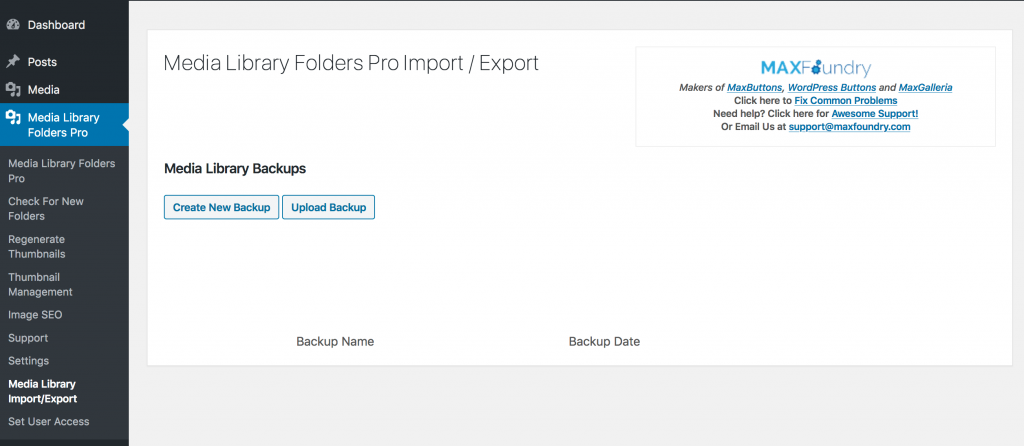Open the Fix Common Problems link
The image size is (1024, 446).
pyautogui.click(x=846, y=101)
